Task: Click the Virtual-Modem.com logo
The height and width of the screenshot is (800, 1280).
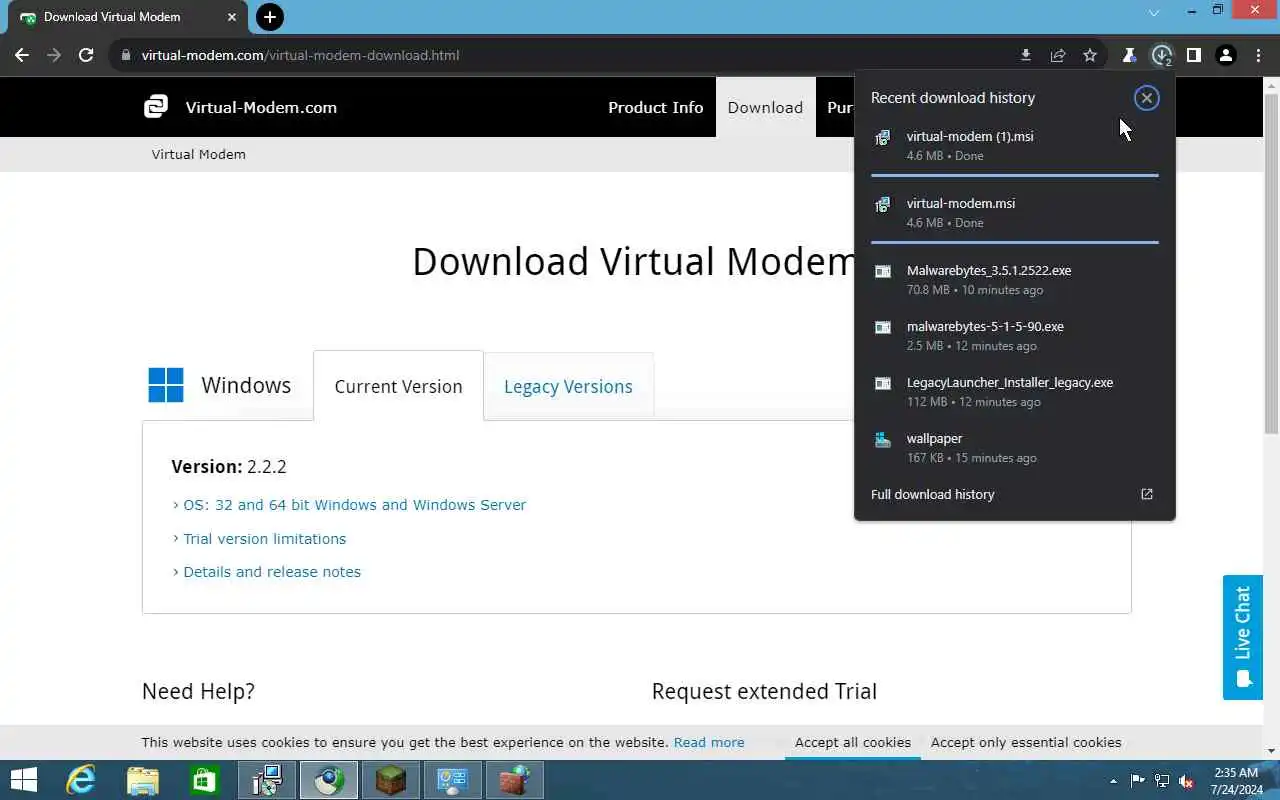Action: coord(240,107)
